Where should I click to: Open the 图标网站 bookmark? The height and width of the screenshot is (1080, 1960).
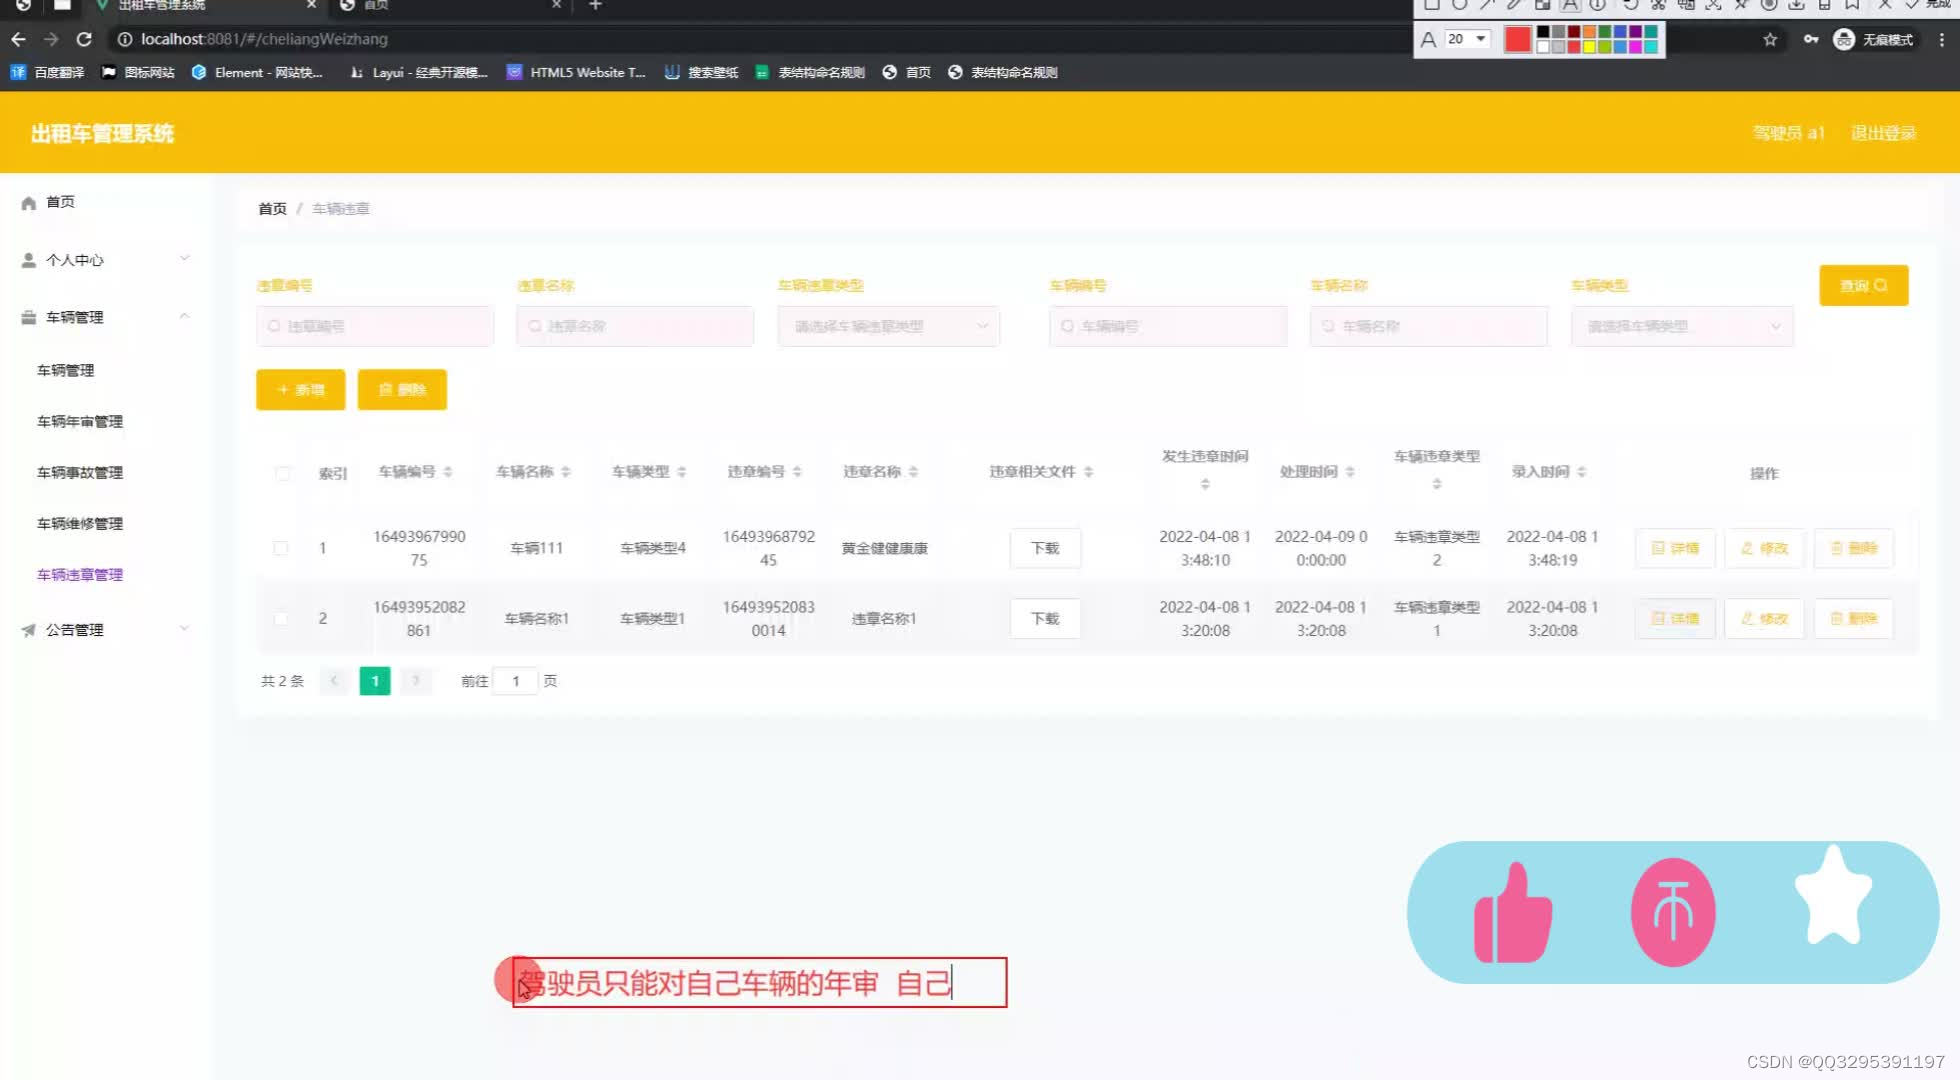[138, 72]
